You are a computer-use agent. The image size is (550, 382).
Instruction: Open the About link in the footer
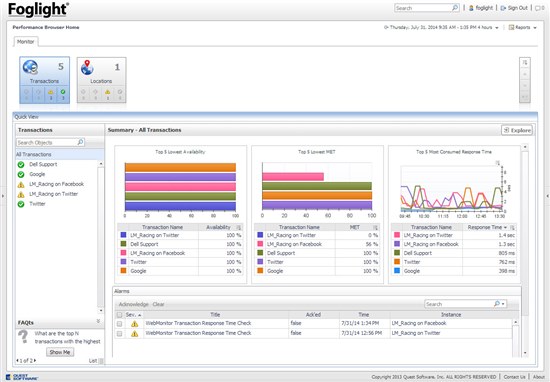tap(538, 377)
